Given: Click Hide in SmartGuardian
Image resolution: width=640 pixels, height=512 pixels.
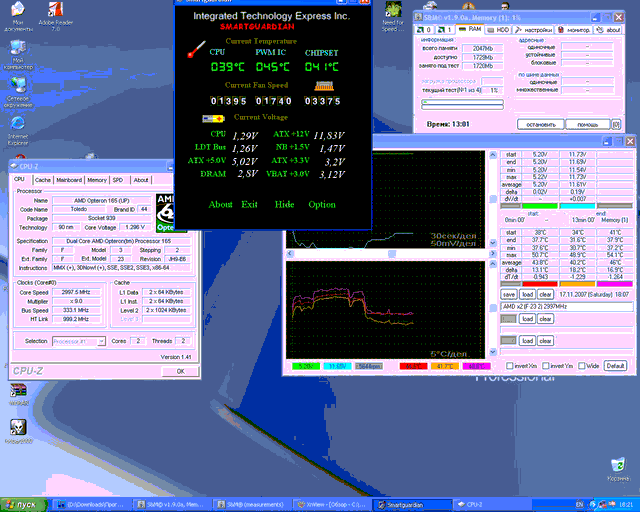Looking at the screenshot, I should [x=284, y=205].
